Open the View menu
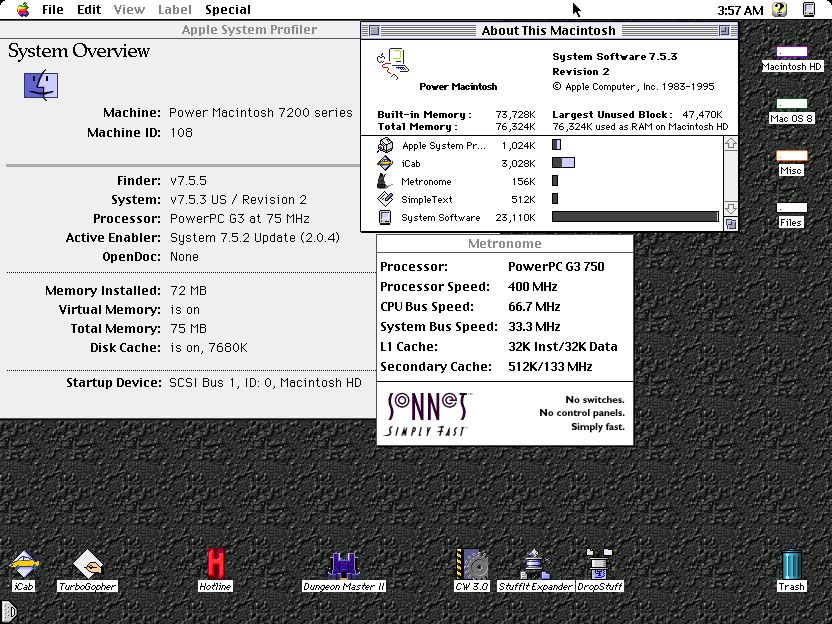The image size is (832, 624). (x=129, y=10)
